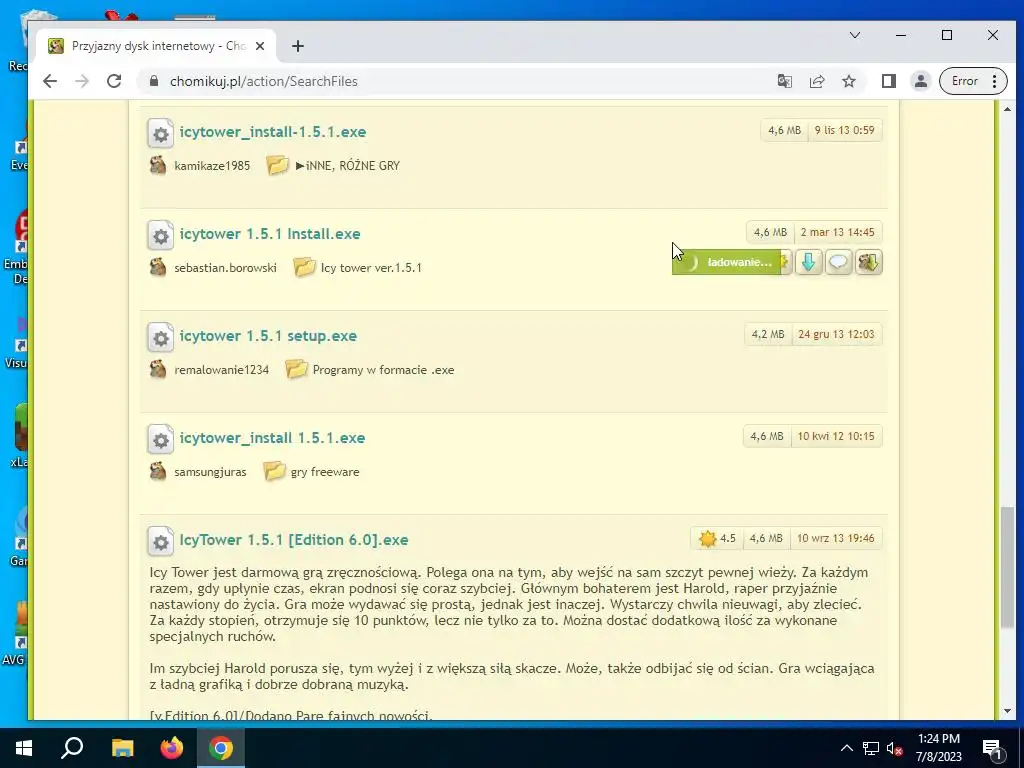
Task: Click the hamster copy-to-account icon
Action: coord(869,263)
